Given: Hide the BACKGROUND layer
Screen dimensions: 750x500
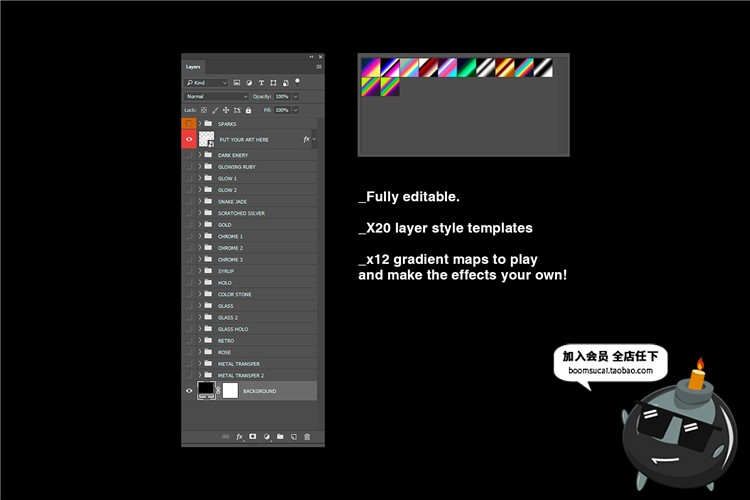Looking at the screenshot, I should 189,391.
